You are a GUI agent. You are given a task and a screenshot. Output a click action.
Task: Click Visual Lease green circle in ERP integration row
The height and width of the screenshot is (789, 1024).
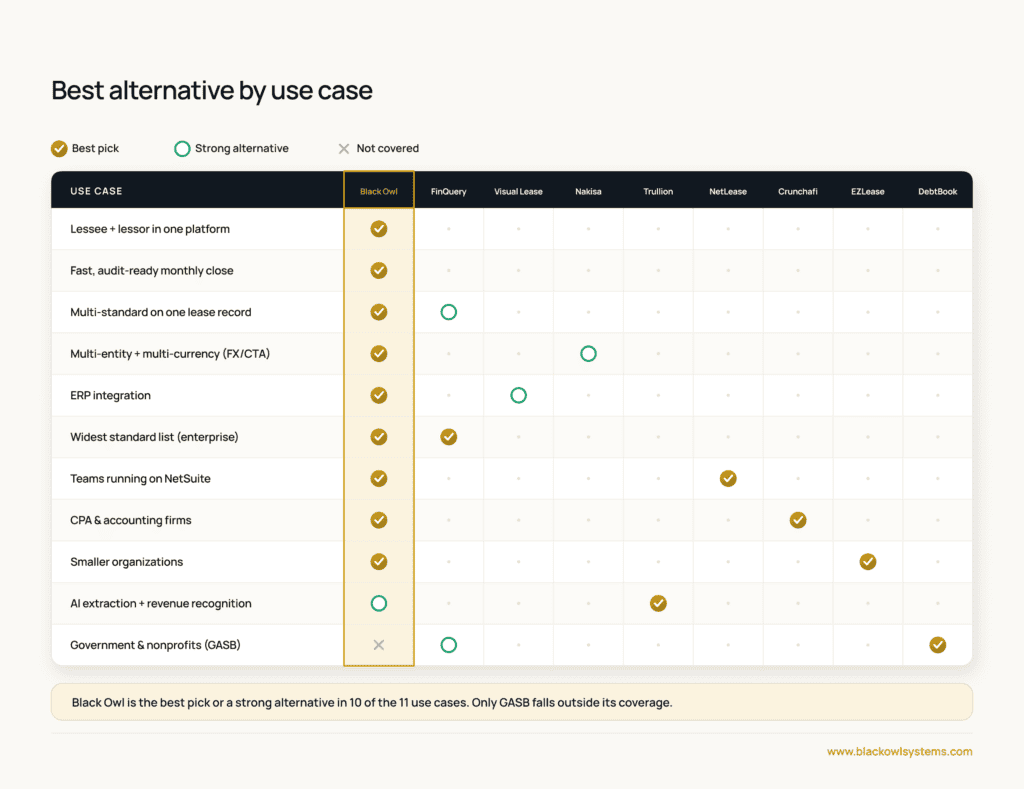(x=519, y=395)
